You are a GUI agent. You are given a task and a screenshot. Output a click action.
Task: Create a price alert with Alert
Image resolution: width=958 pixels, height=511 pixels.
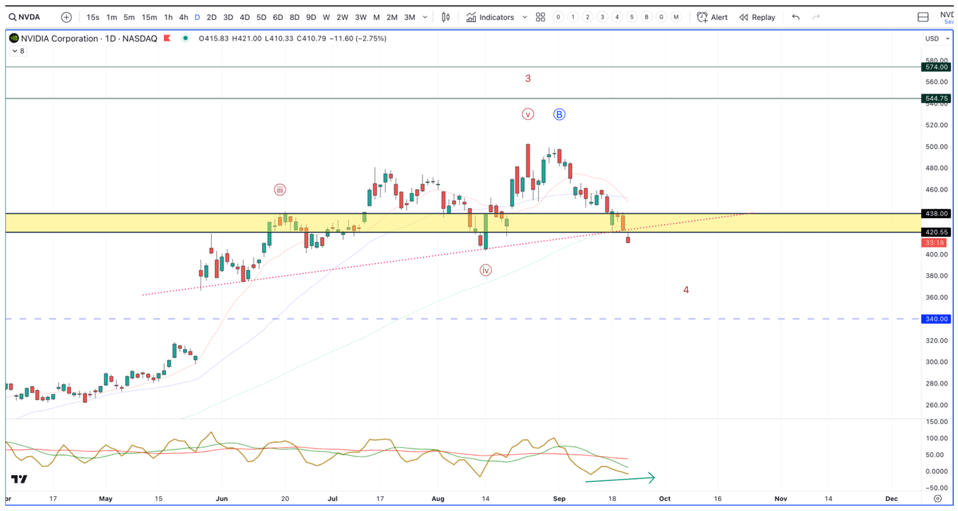pyautogui.click(x=712, y=17)
